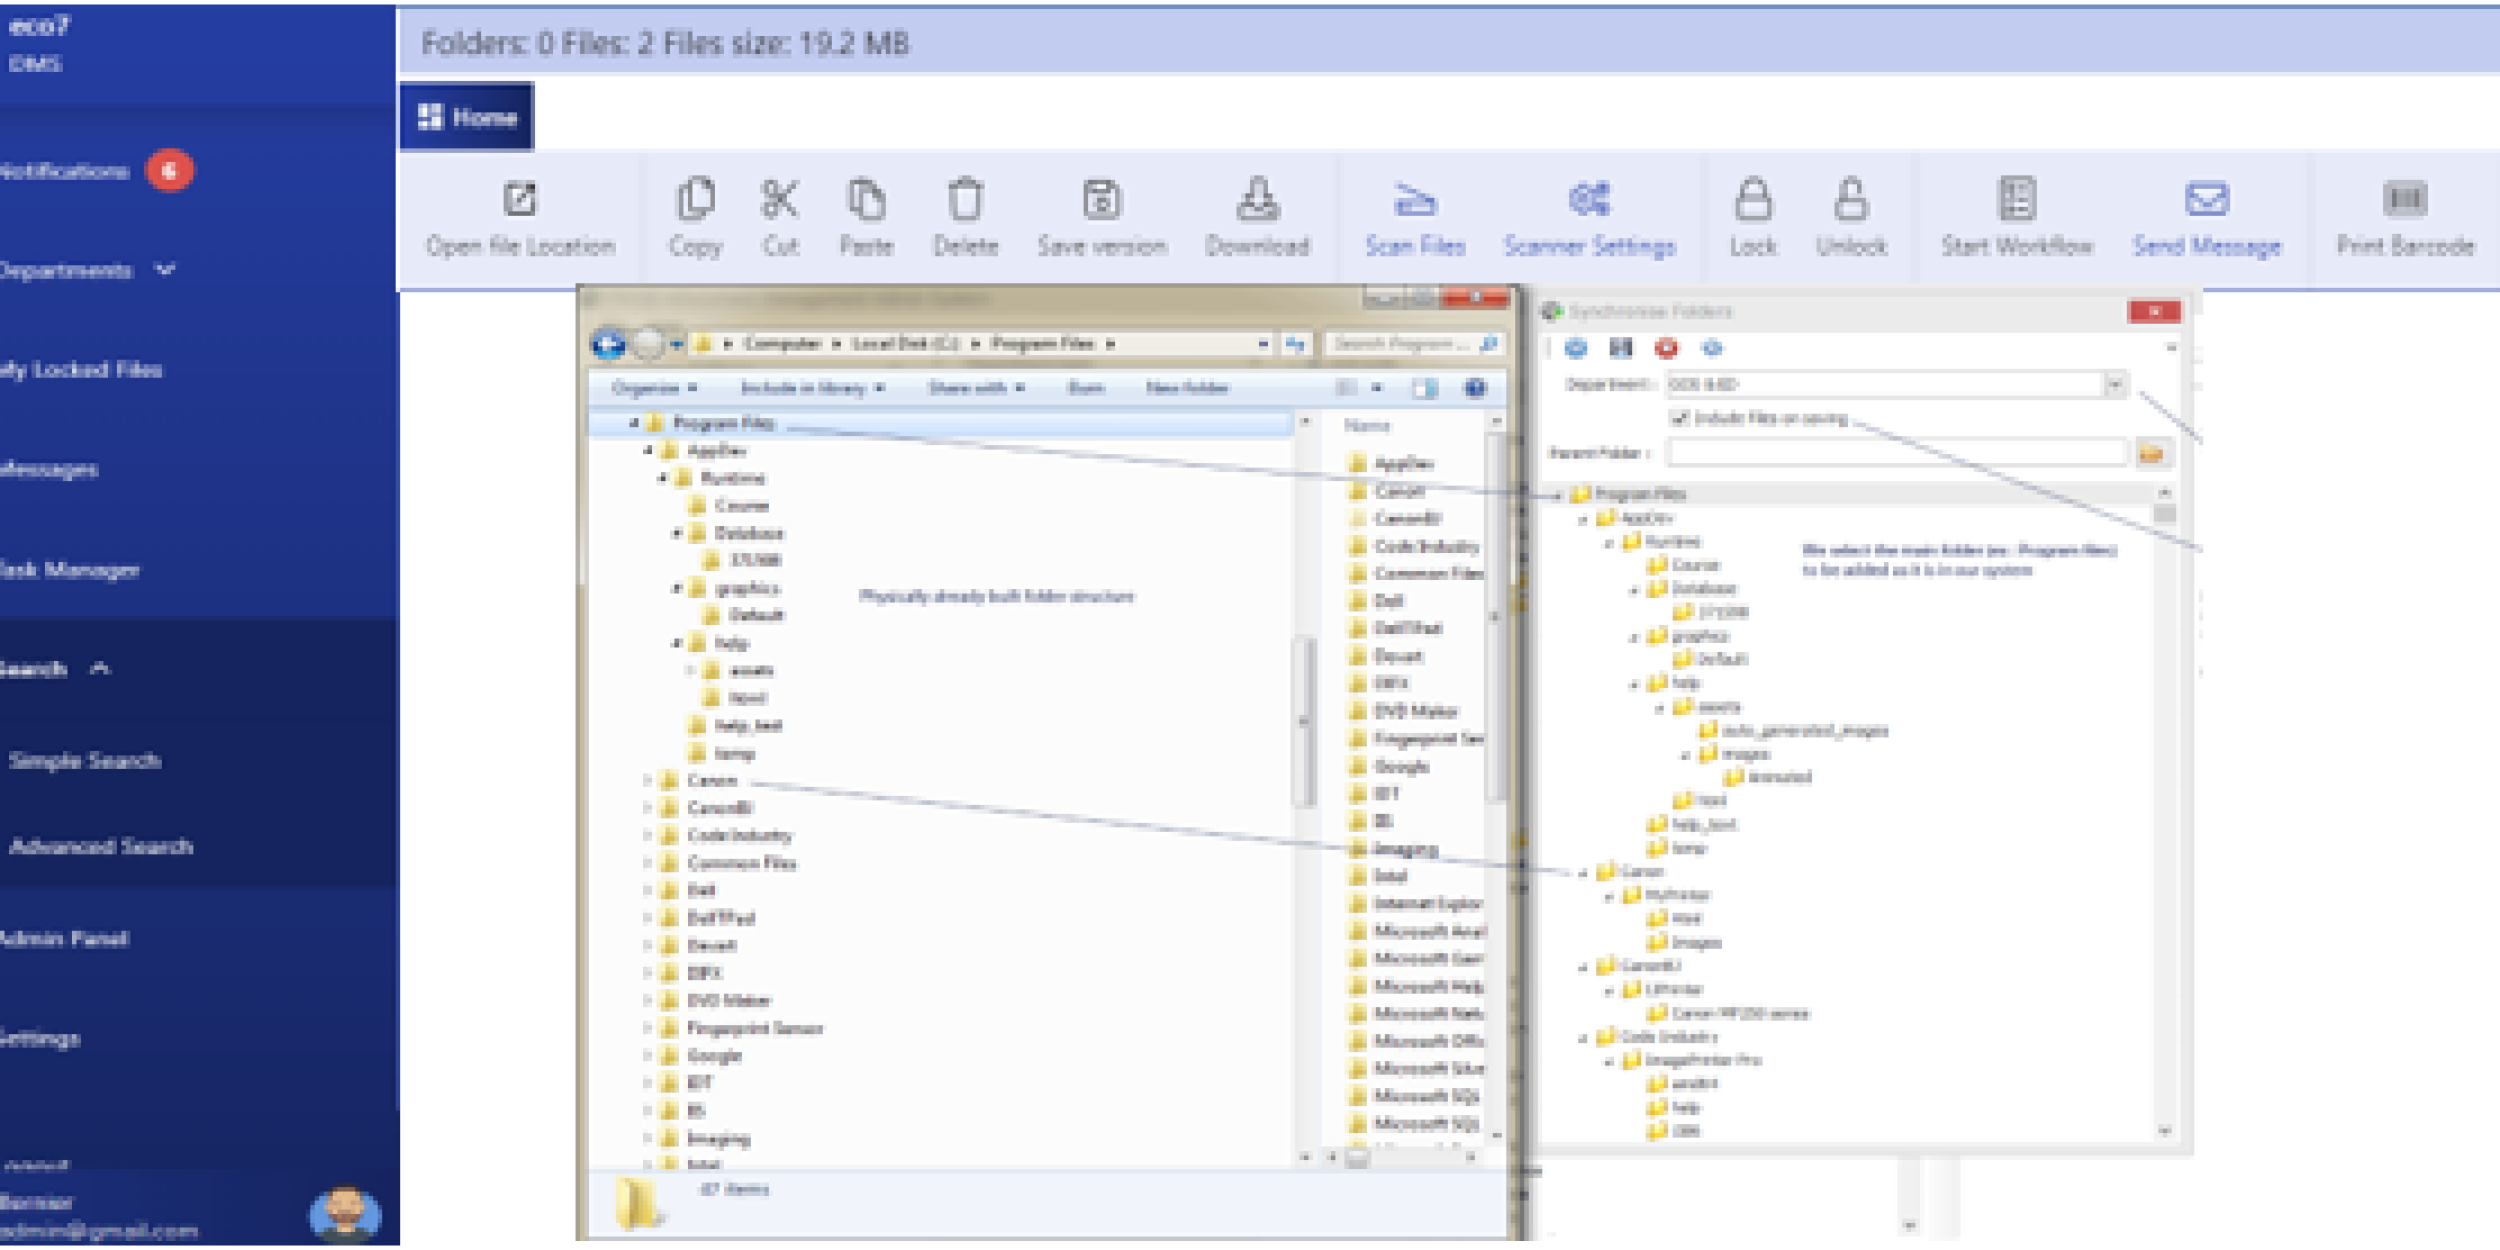
Task: Click the Explorer preview pane icon
Action: click(1425, 388)
